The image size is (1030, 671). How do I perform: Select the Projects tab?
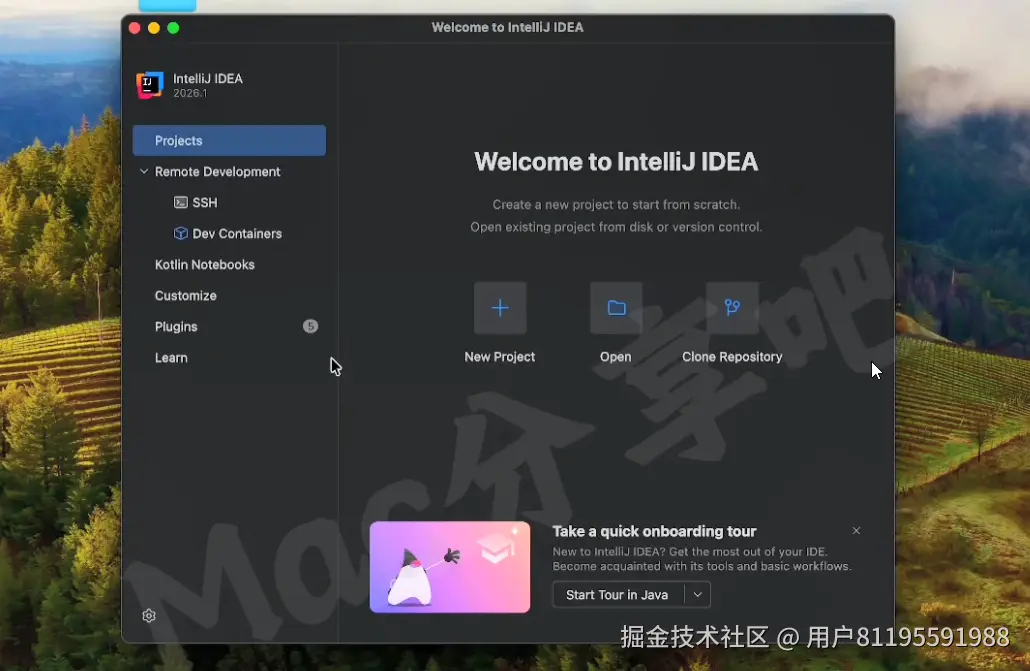pyautogui.click(x=229, y=141)
